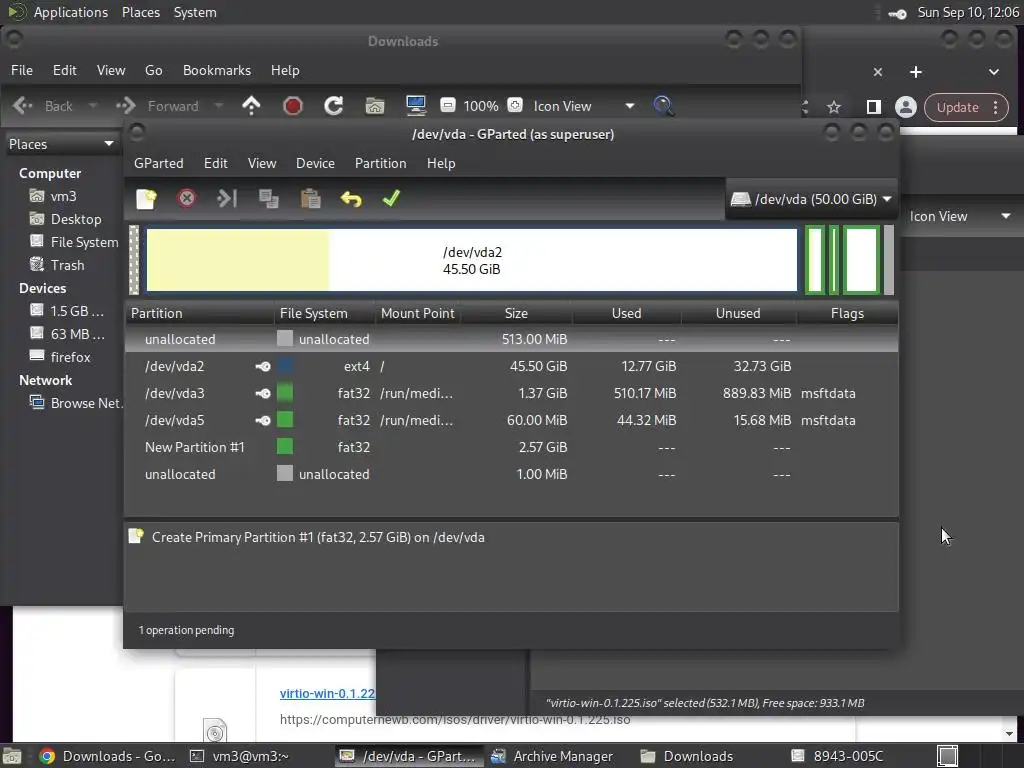Click the zoom in icon after 100%
The height and width of the screenshot is (768, 1024).
[515, 105]
